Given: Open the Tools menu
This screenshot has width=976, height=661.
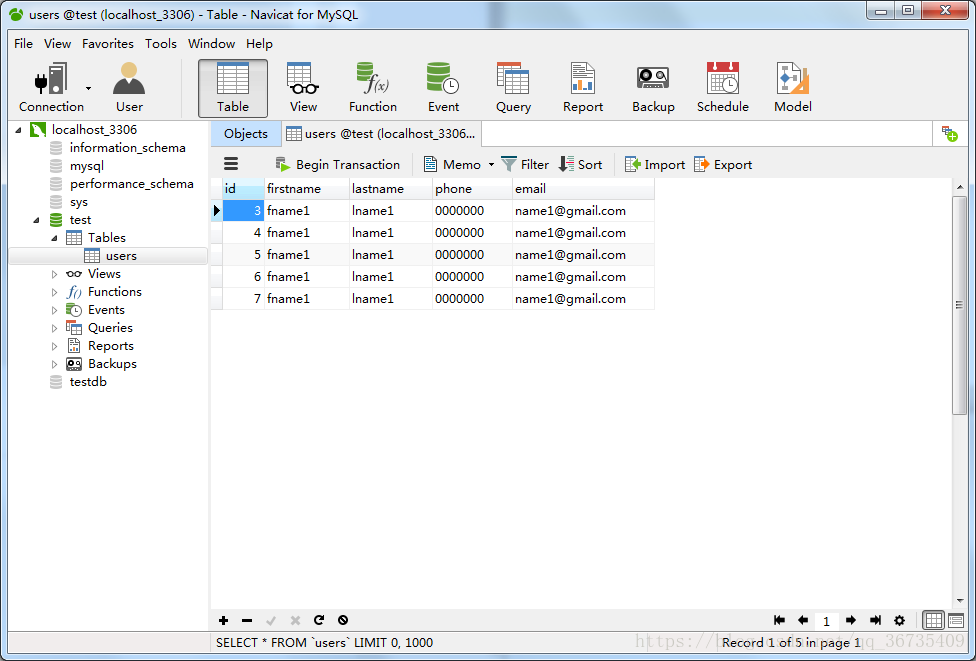Looking at the screenshot, I should point(161,44).
